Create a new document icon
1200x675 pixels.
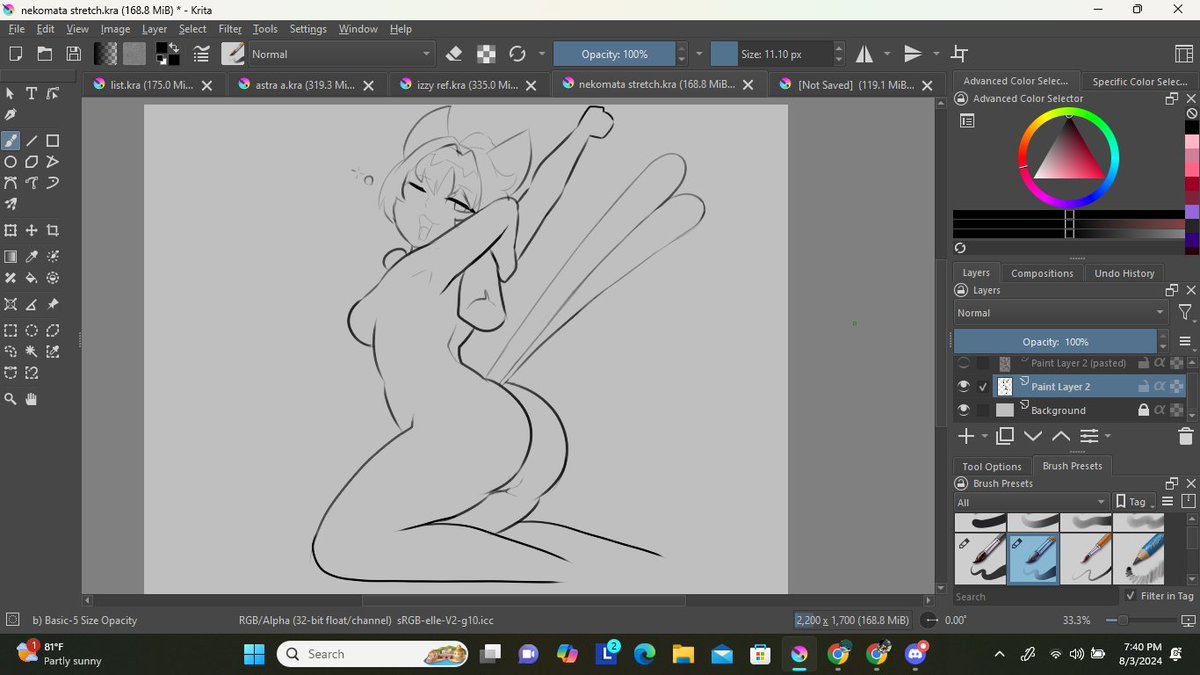16,54
